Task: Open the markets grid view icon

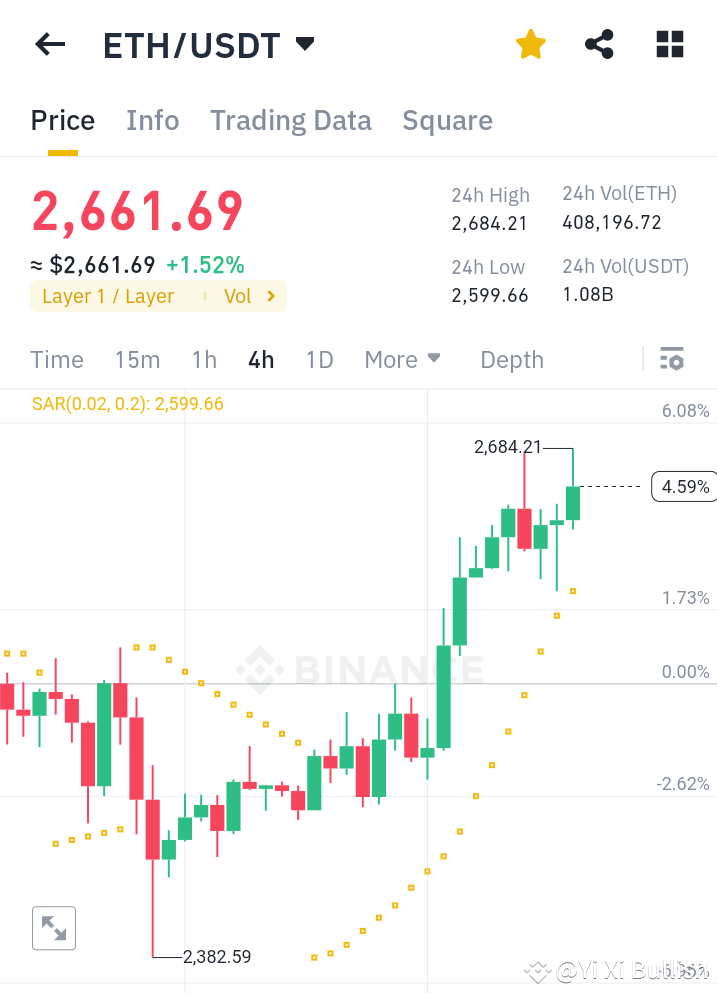Action: [x=668, y=44]
